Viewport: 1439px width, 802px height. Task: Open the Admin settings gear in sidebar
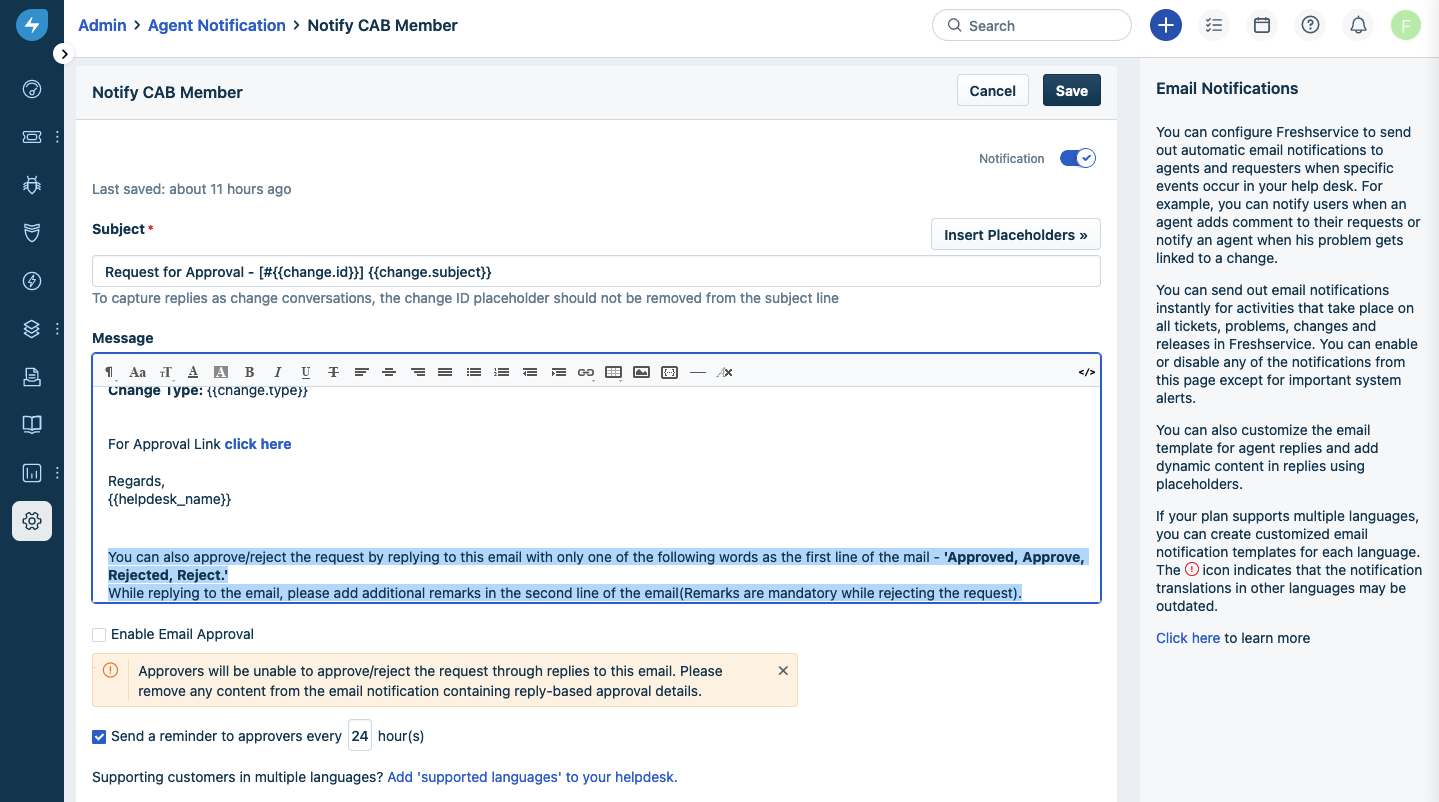[x=31, y=521]
